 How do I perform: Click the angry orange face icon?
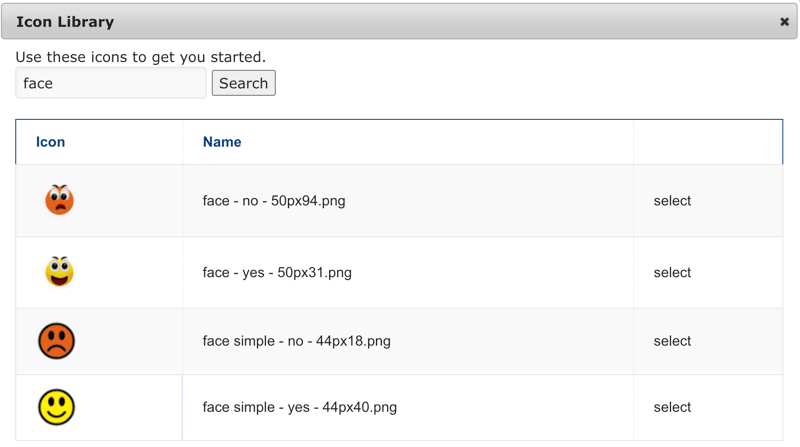[x=59, y=200]
